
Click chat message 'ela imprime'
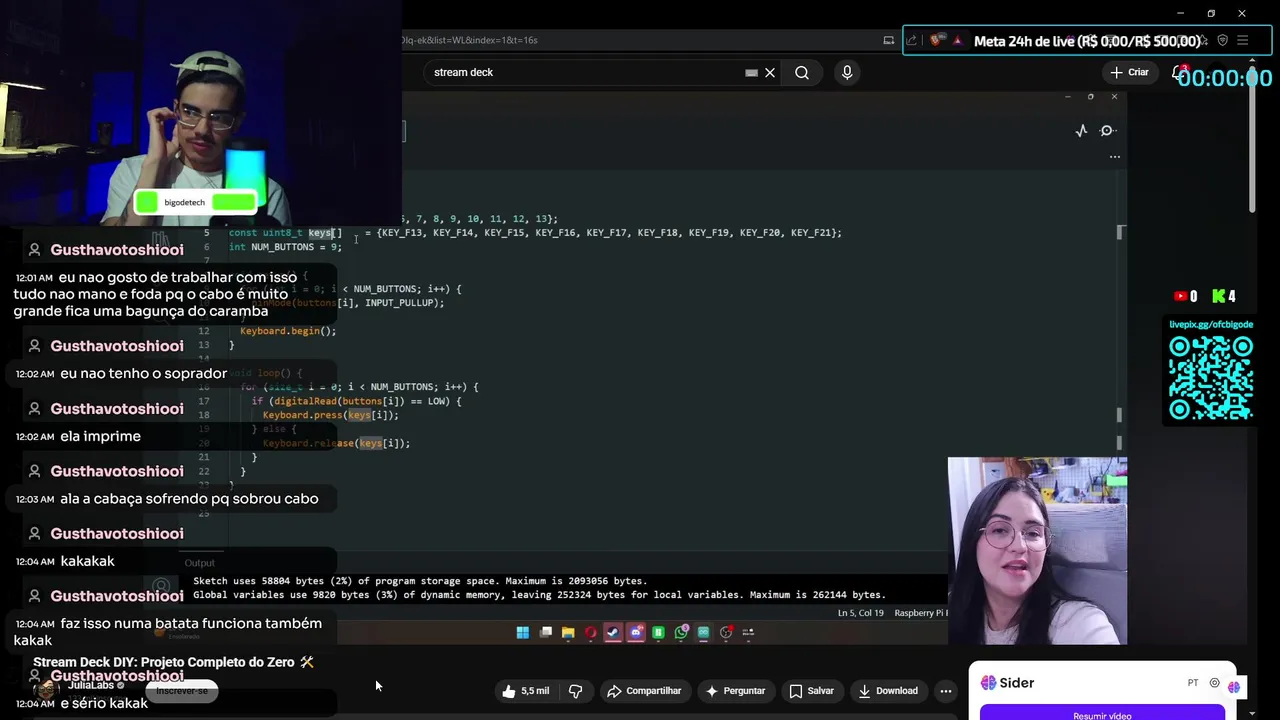100,436
